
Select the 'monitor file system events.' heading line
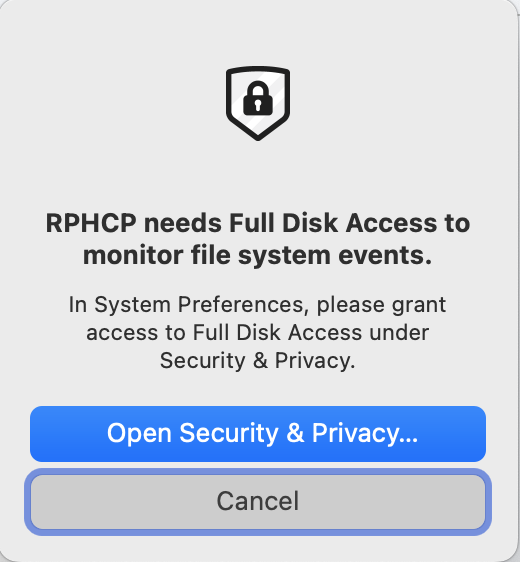[257, 255]
